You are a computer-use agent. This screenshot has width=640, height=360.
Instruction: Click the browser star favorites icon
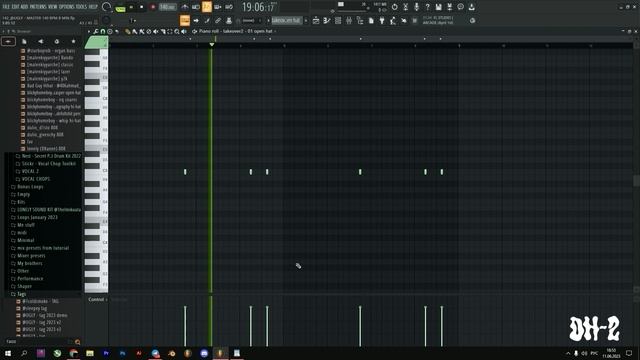(73, 41)
